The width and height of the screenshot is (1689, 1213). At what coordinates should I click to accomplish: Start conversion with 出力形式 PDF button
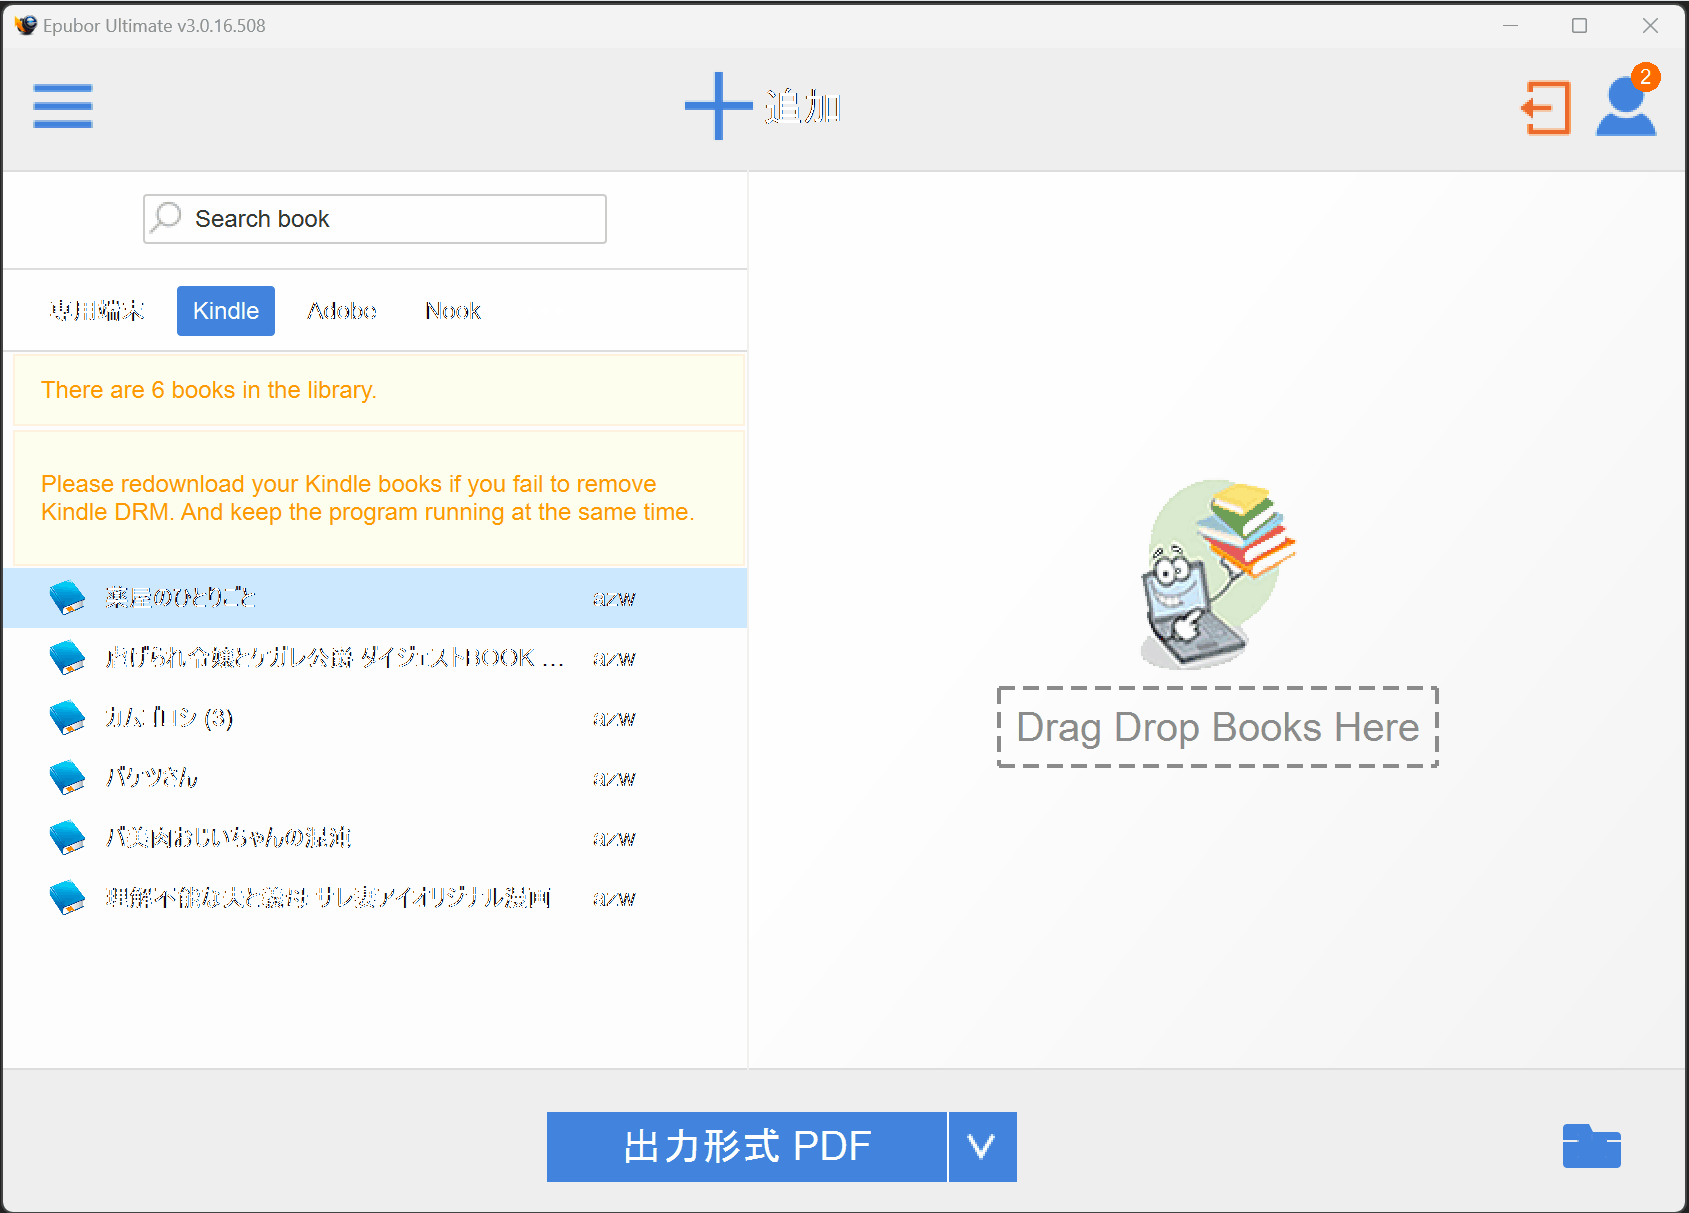point(746,1147)
